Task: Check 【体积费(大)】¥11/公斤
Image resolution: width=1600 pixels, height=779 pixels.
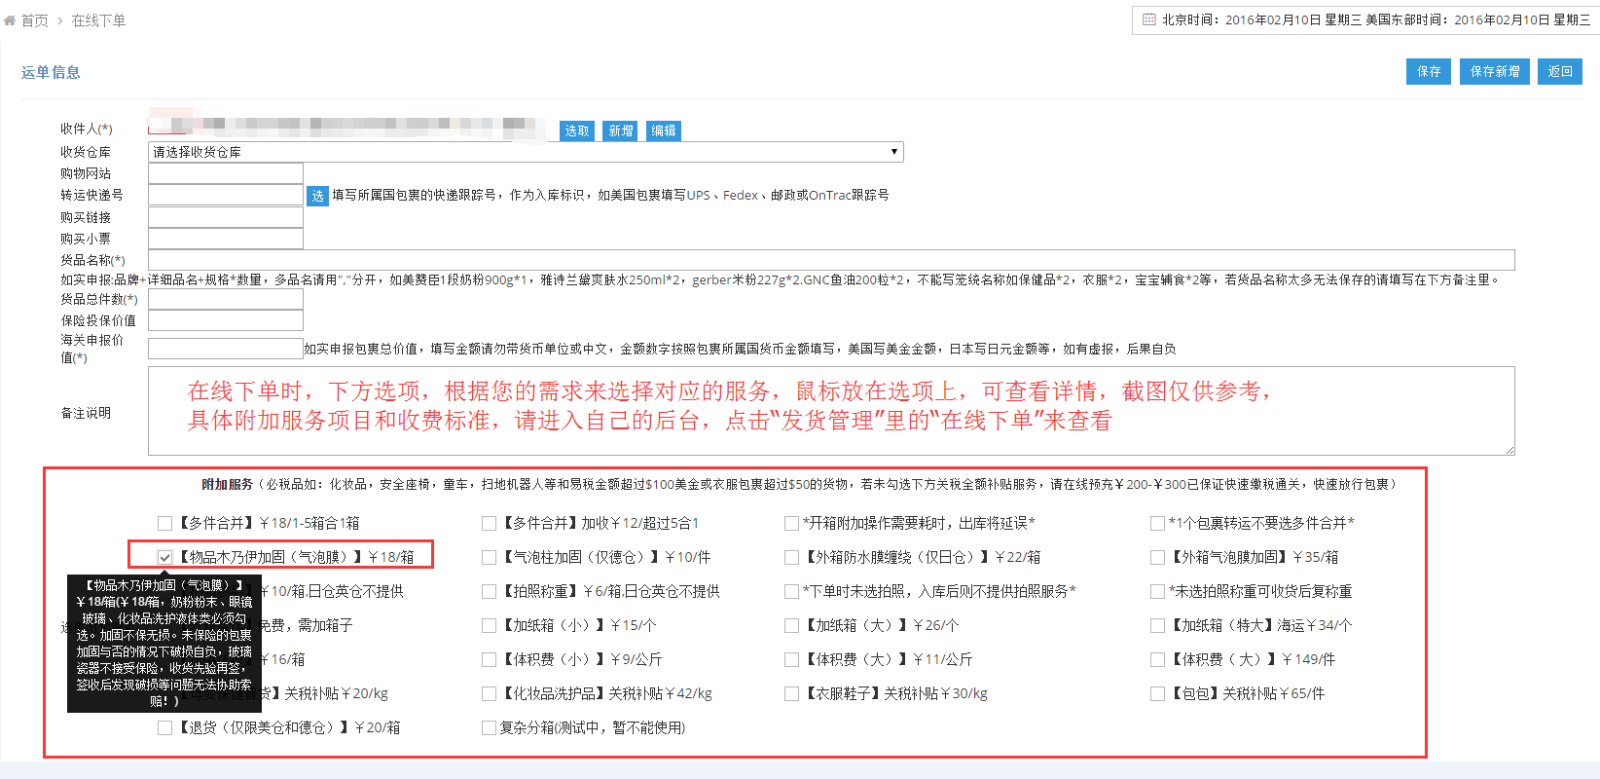Action: point(792,659)
